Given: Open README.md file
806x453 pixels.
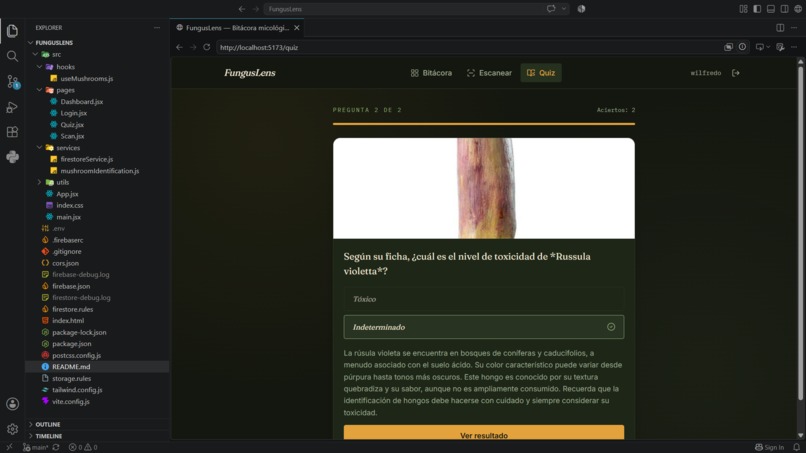Looking at the screenshot, I should coord(71,367).
